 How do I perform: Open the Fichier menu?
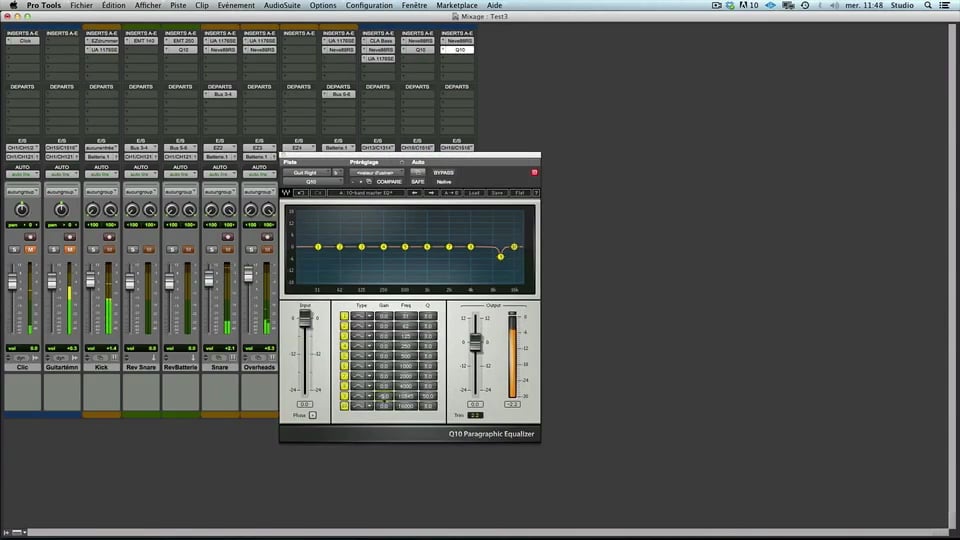tap(81, 5)
